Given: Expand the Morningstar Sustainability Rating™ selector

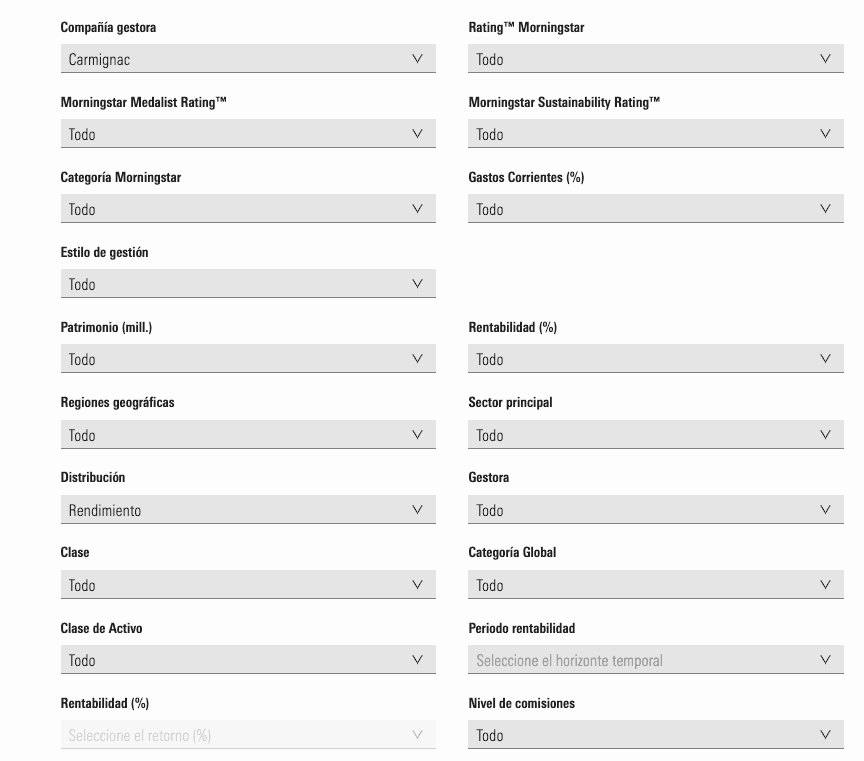Looking at the screenshot, I should pyautogui.click(x=656, y=133).
